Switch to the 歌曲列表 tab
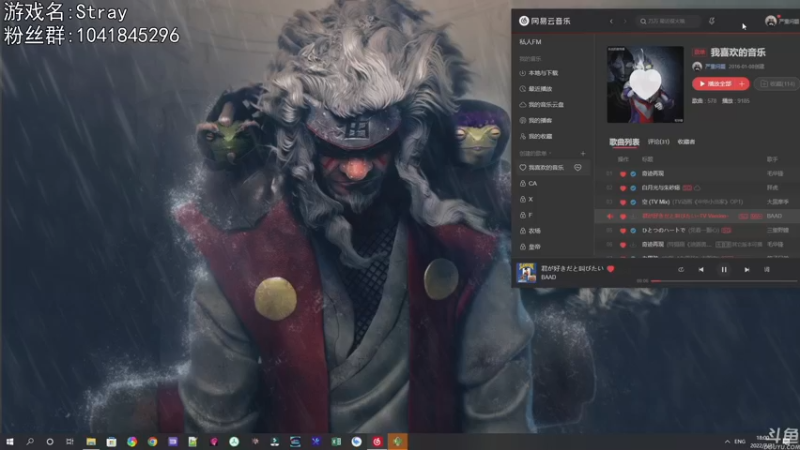This screenshot has width=800, height=450. coord(624,142)
